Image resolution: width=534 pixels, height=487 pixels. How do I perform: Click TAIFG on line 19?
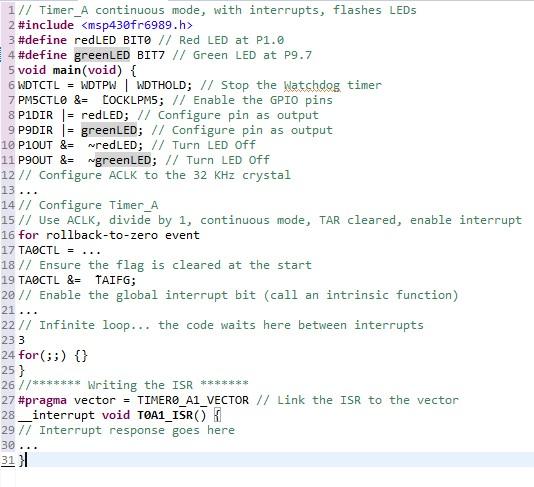pos(112,280)
